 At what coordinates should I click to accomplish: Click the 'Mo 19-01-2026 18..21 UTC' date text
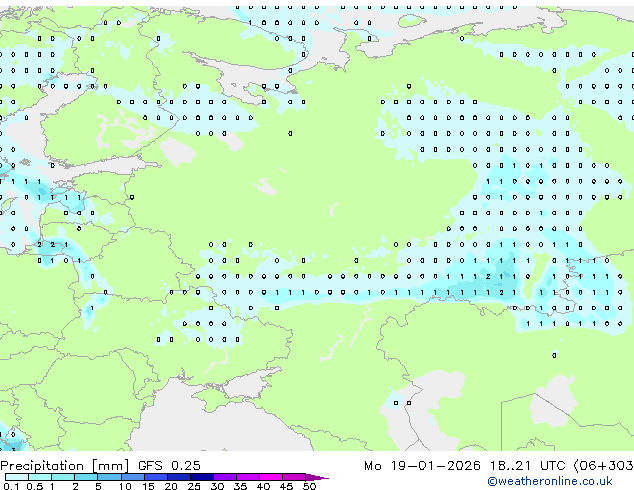point(465,466)
